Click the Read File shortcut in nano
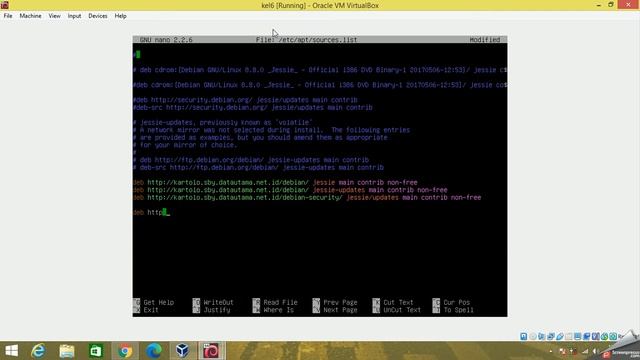 (x=275, y=302)
